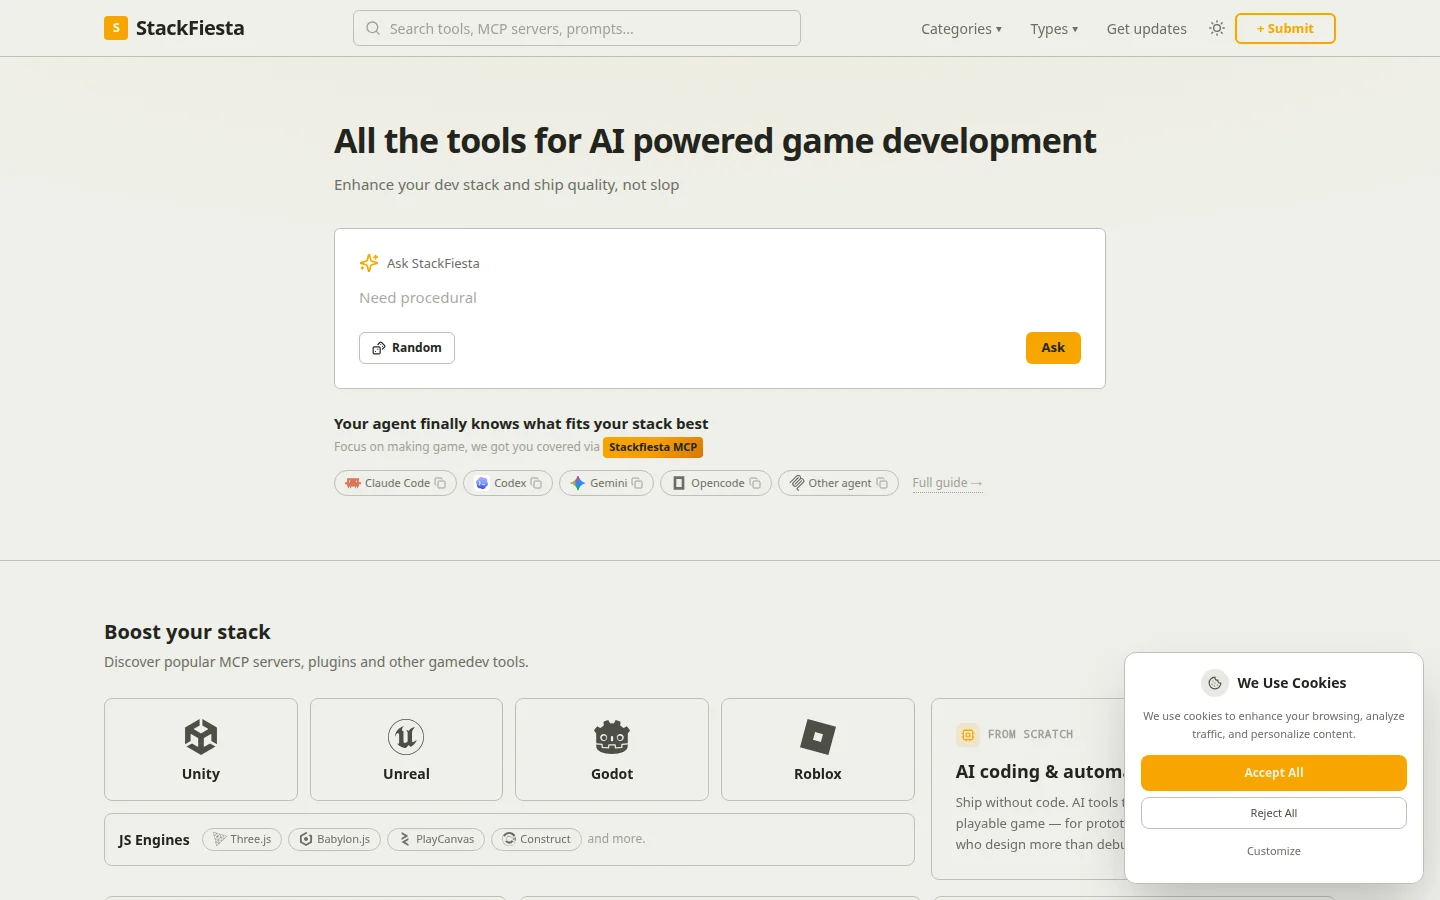The height and width of the screenshot is (900, 1440).
Task: Click Reject All cookies
Action: [x=1273, y=813]
